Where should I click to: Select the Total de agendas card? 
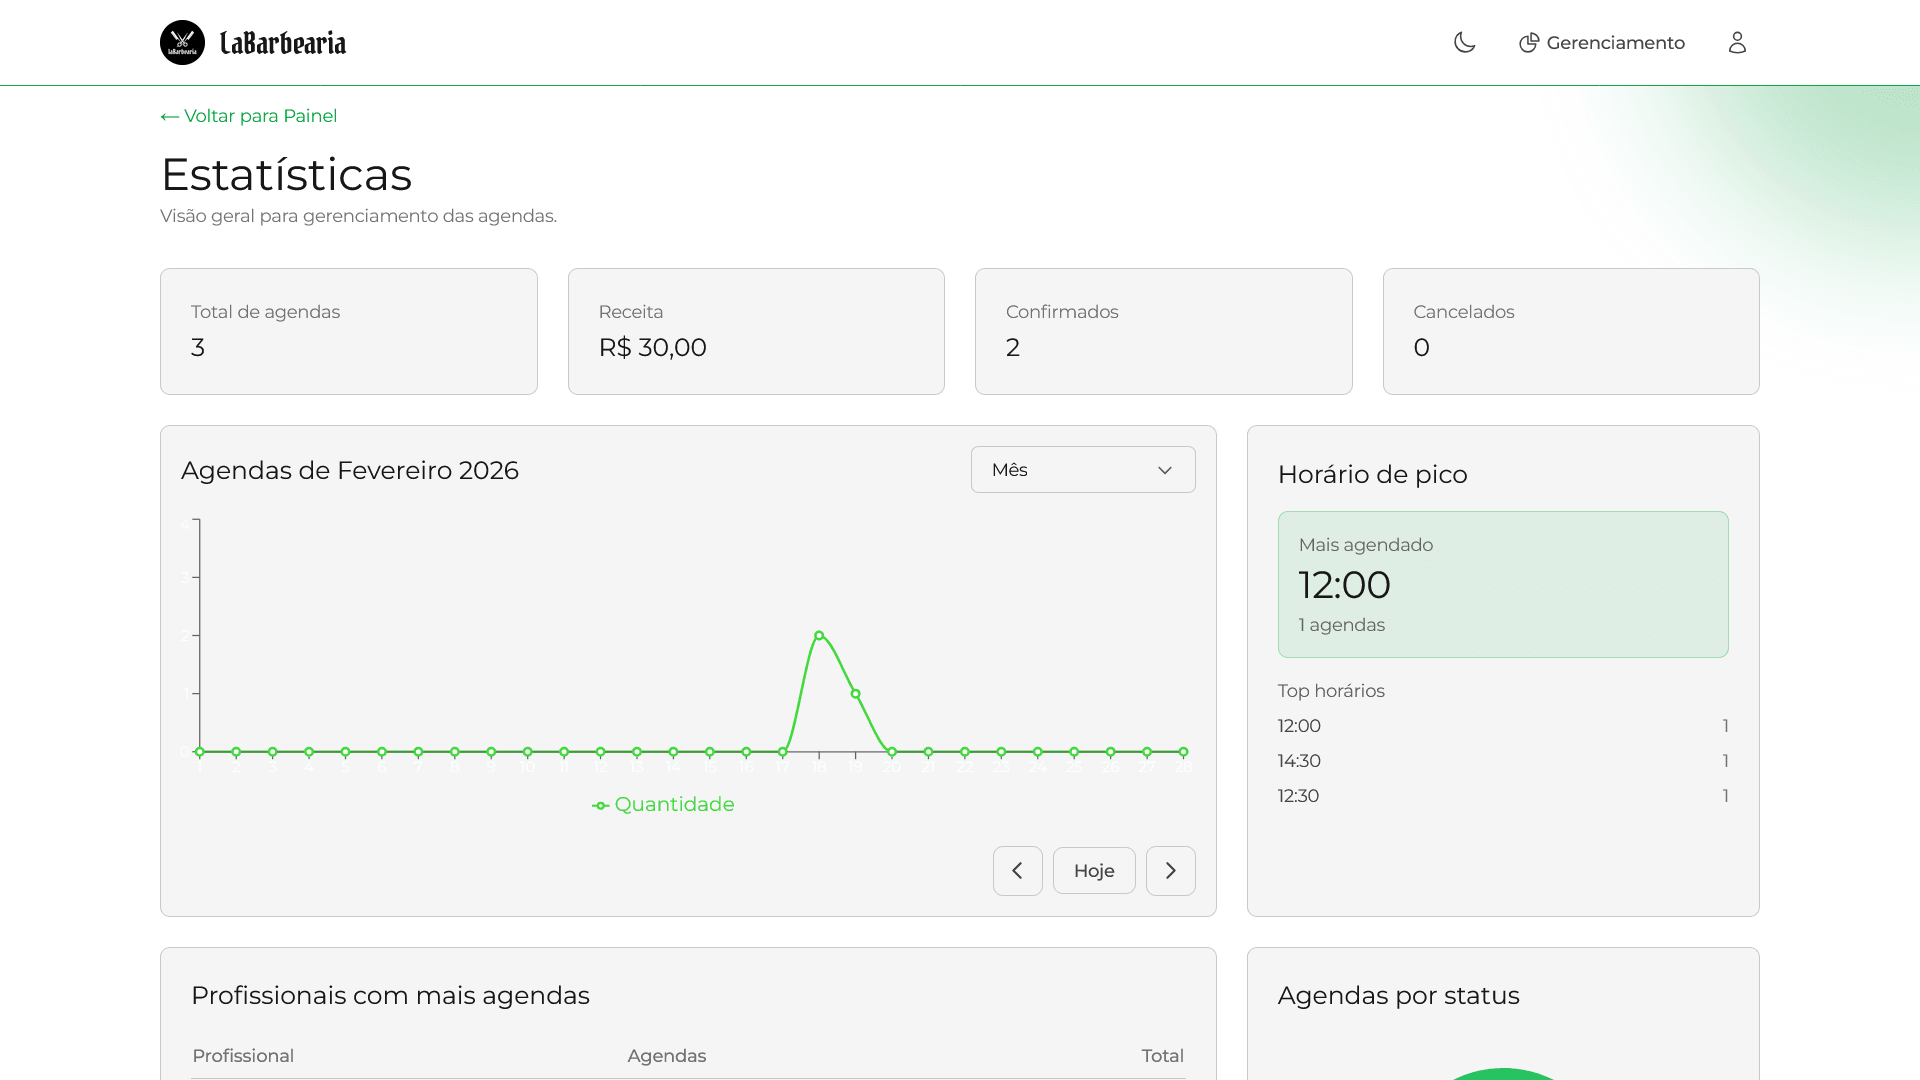click(349, 331)
